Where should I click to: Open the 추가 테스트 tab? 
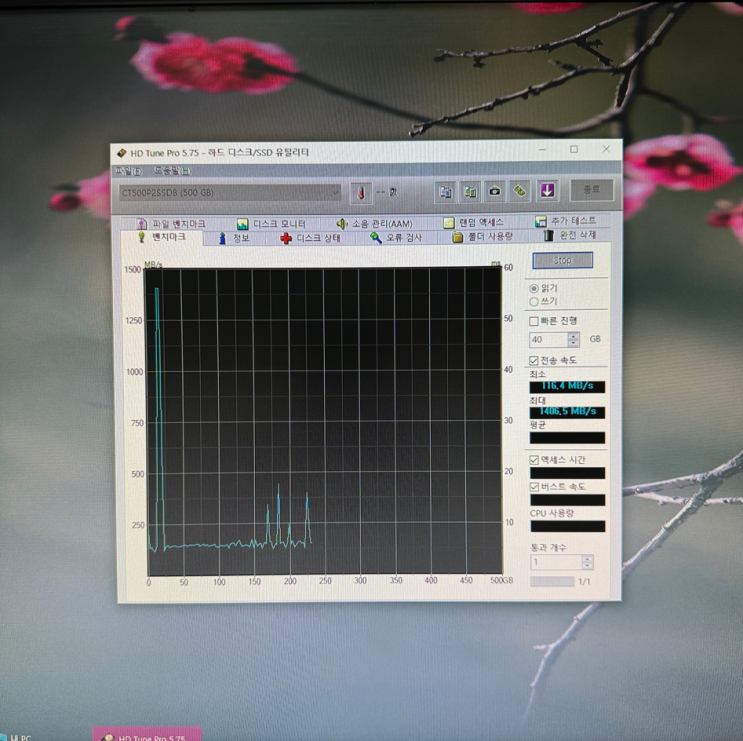[566, 221]
